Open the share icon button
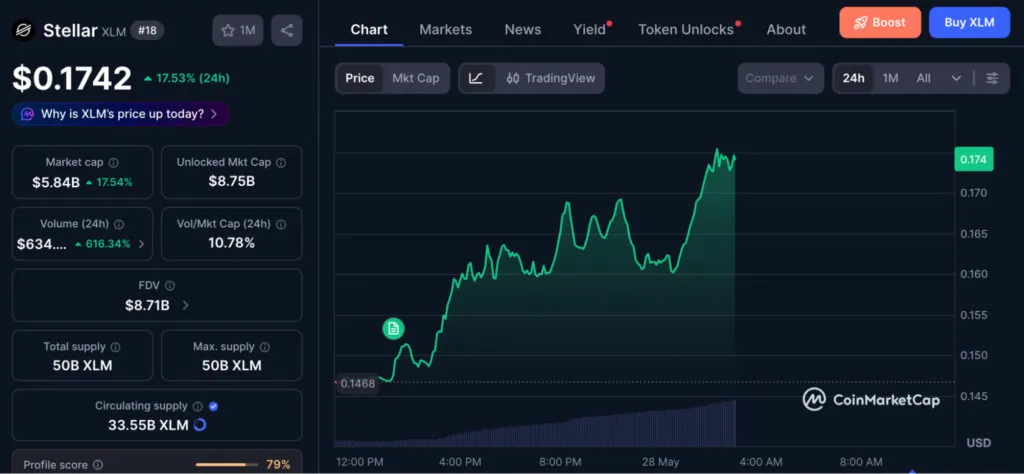1024x474 pixels. pos(287,30)
